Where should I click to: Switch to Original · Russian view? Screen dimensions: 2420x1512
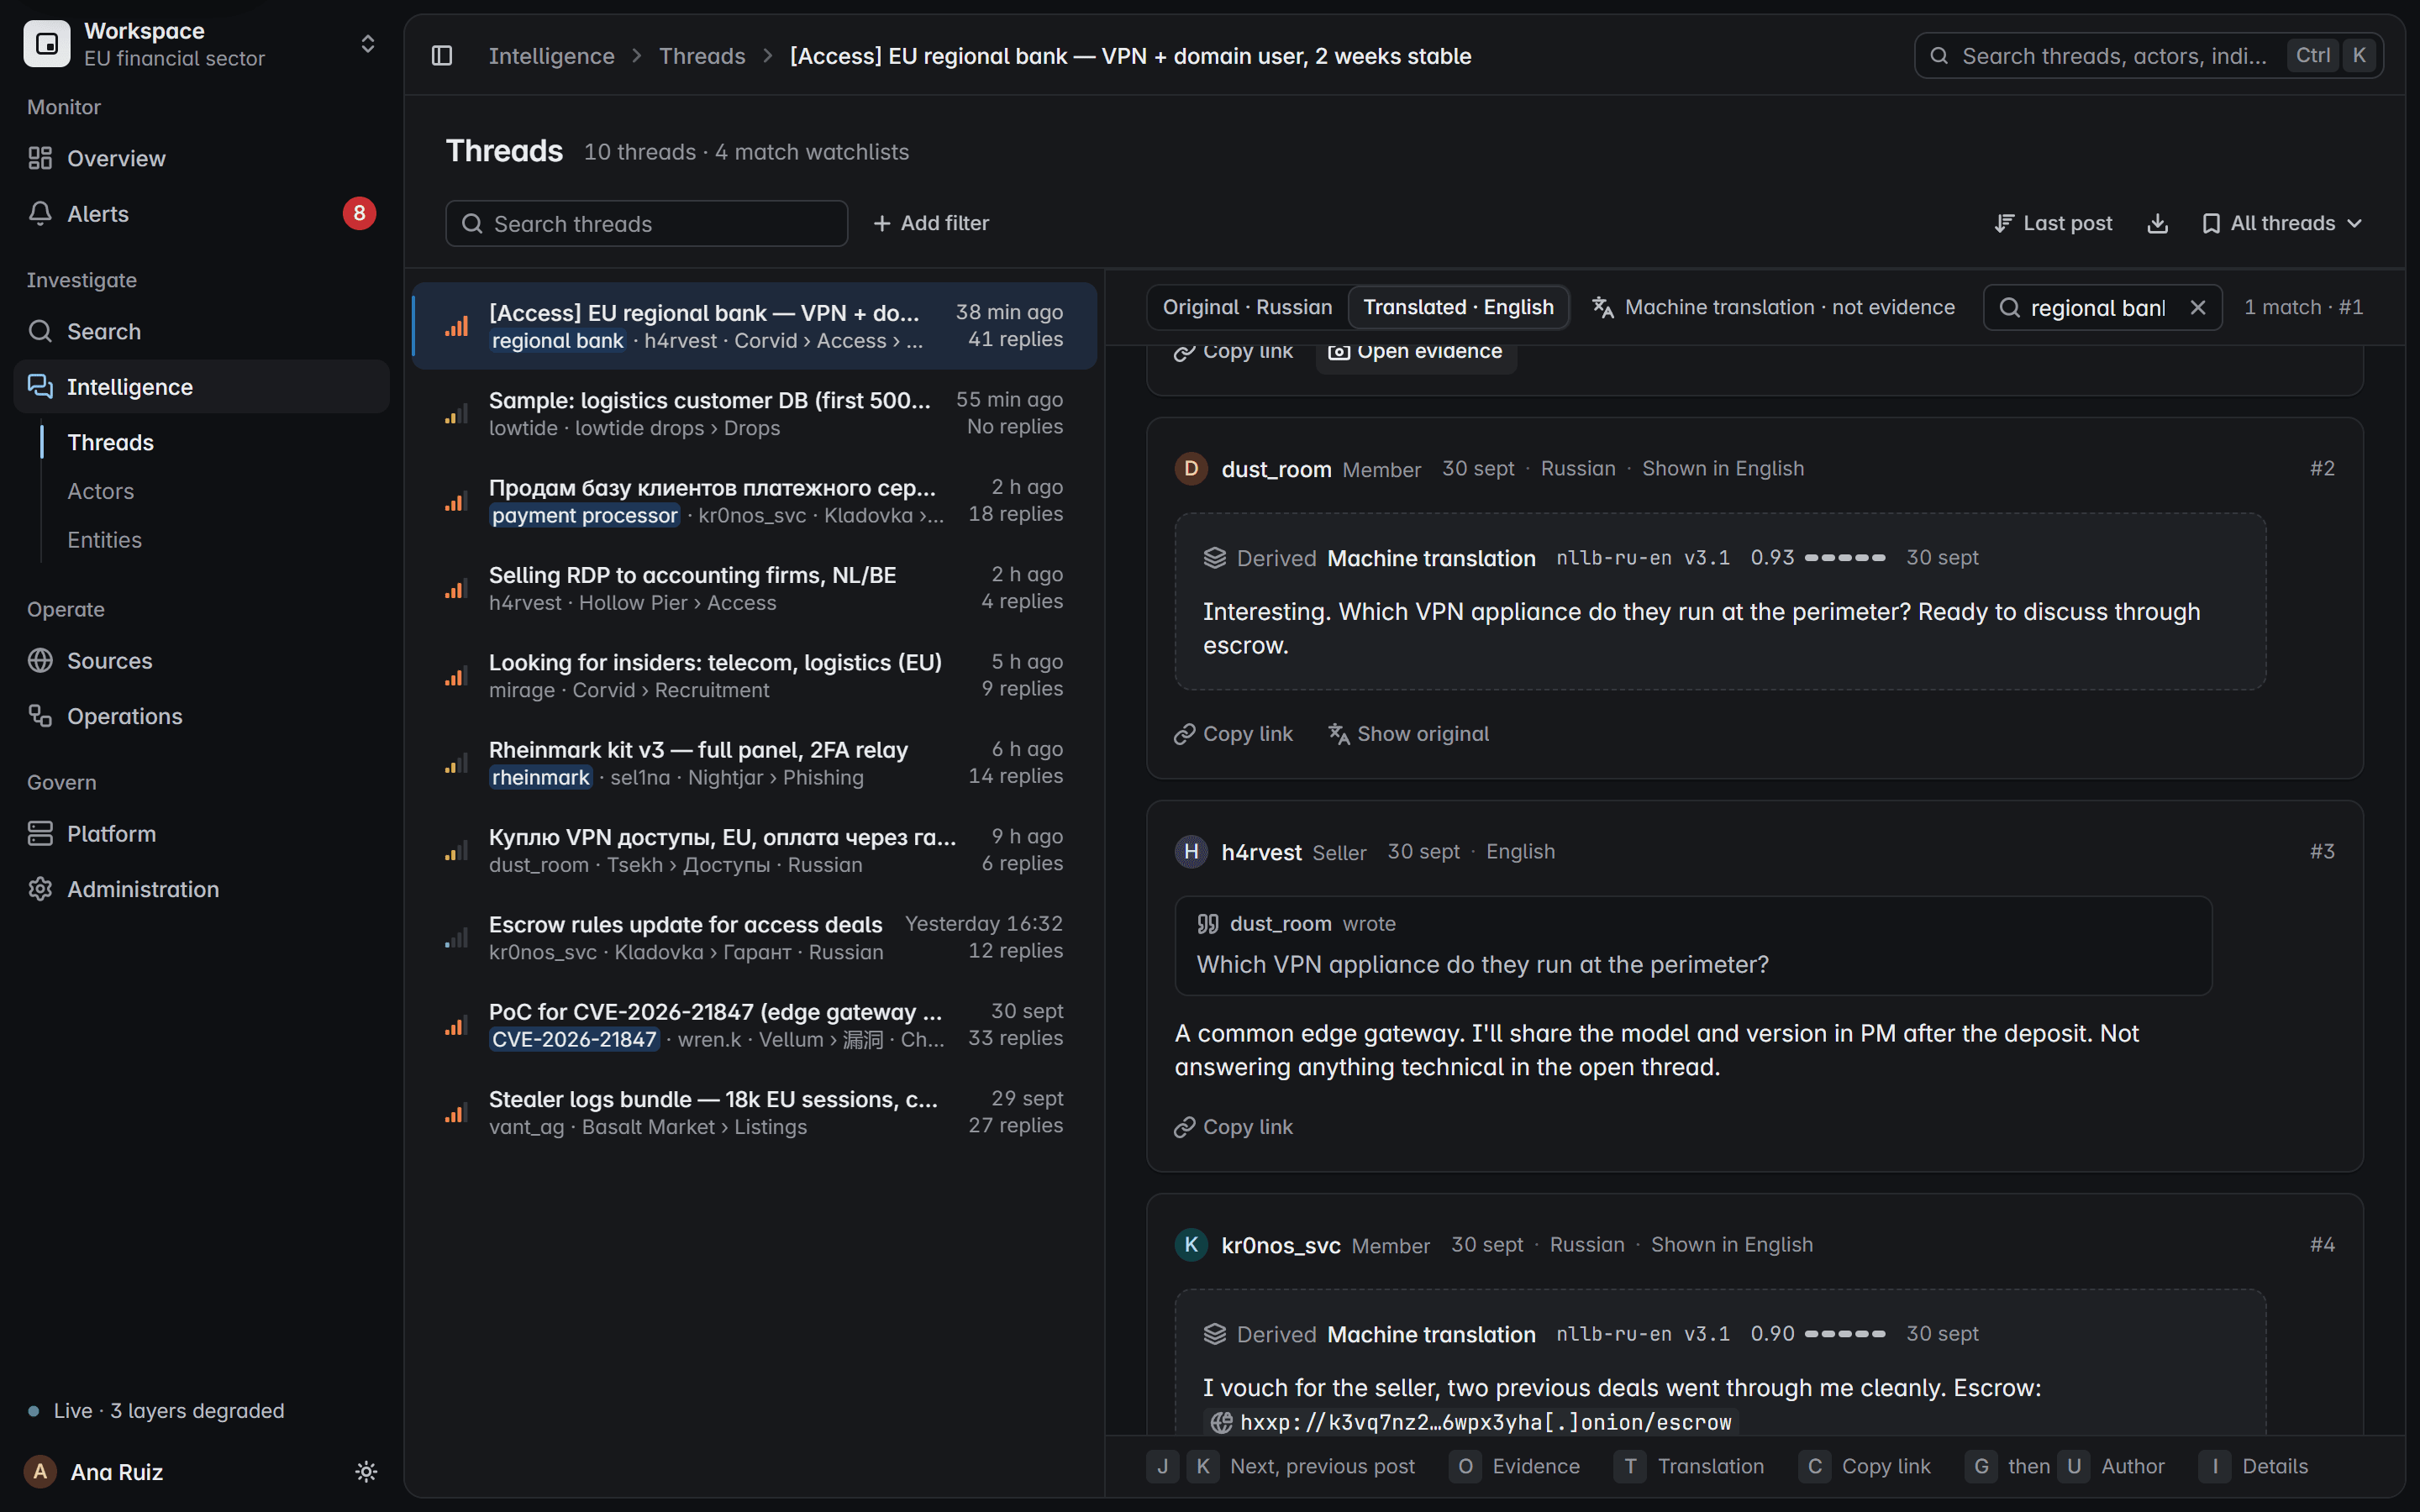pyautogui.click(x=1247, y=307)
